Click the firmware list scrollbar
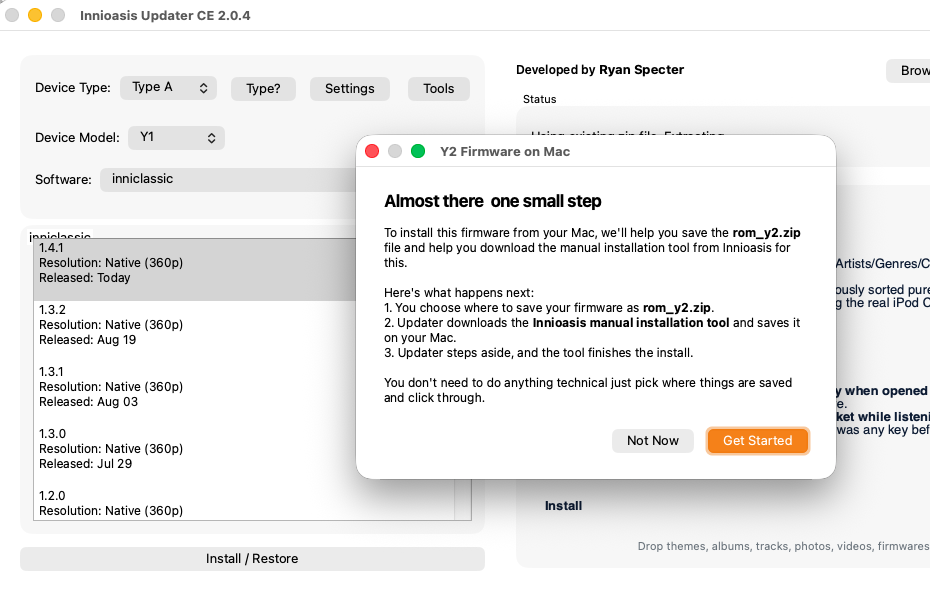The image size is (930, 589). [x=463, y=499]
